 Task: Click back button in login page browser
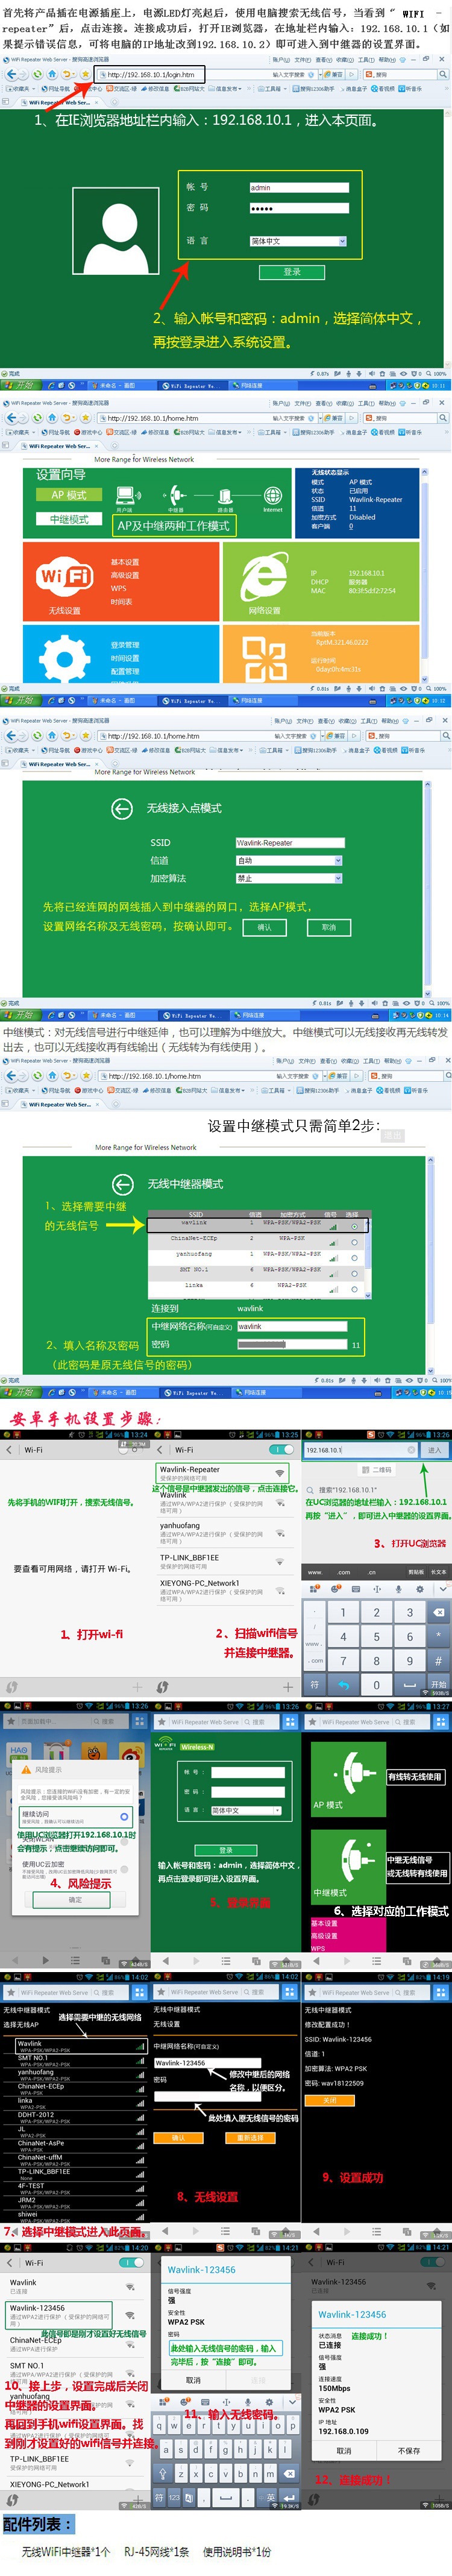tap(11, 74)
